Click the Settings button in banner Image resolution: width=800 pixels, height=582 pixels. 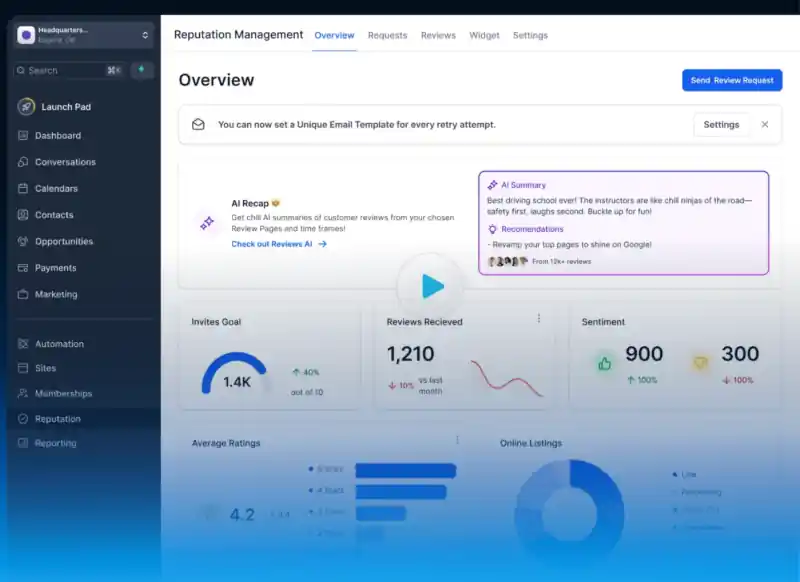pyautogui.click(x=721, y=124)
